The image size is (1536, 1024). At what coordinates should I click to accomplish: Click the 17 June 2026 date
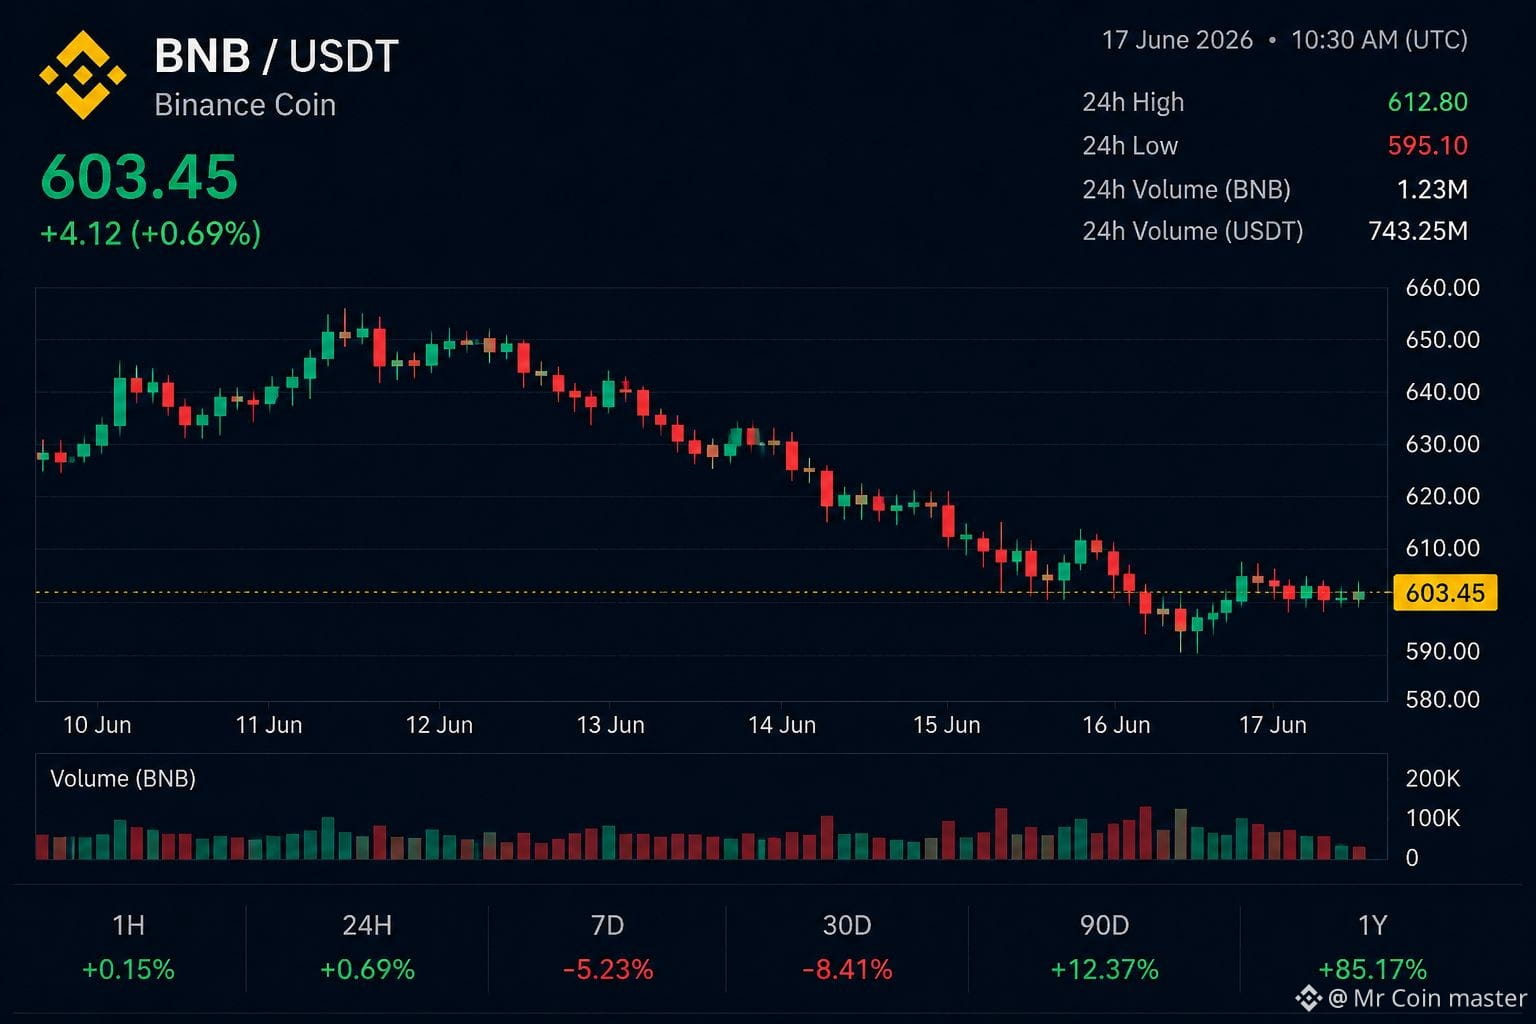click(x=1177, y=40)
